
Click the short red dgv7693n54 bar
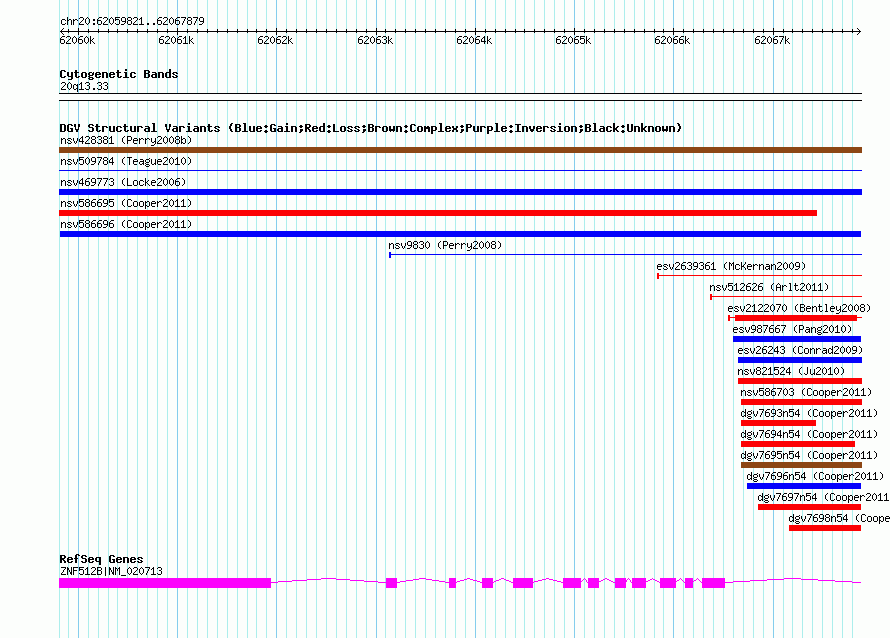778,423
